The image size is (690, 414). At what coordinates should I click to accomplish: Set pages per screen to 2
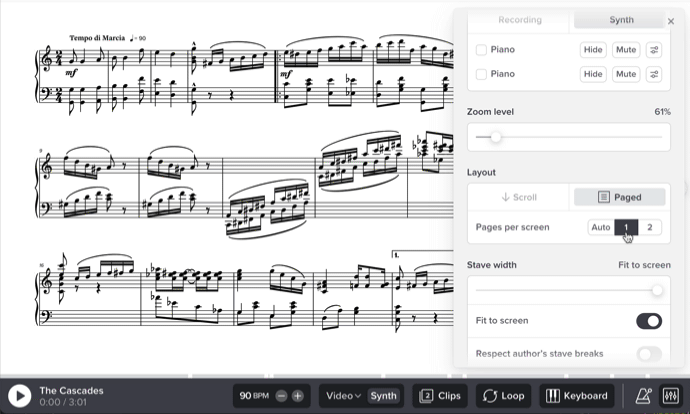pos(650,227)
